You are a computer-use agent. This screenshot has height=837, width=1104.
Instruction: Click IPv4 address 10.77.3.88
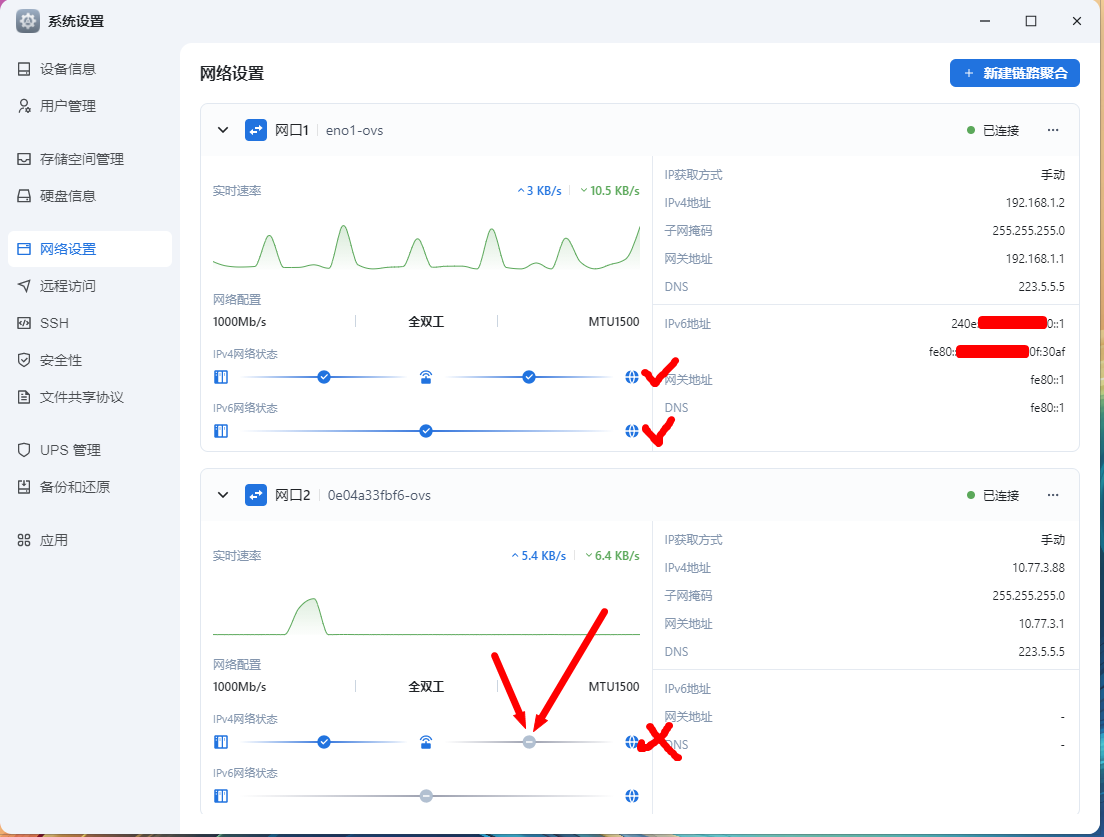1039,567
